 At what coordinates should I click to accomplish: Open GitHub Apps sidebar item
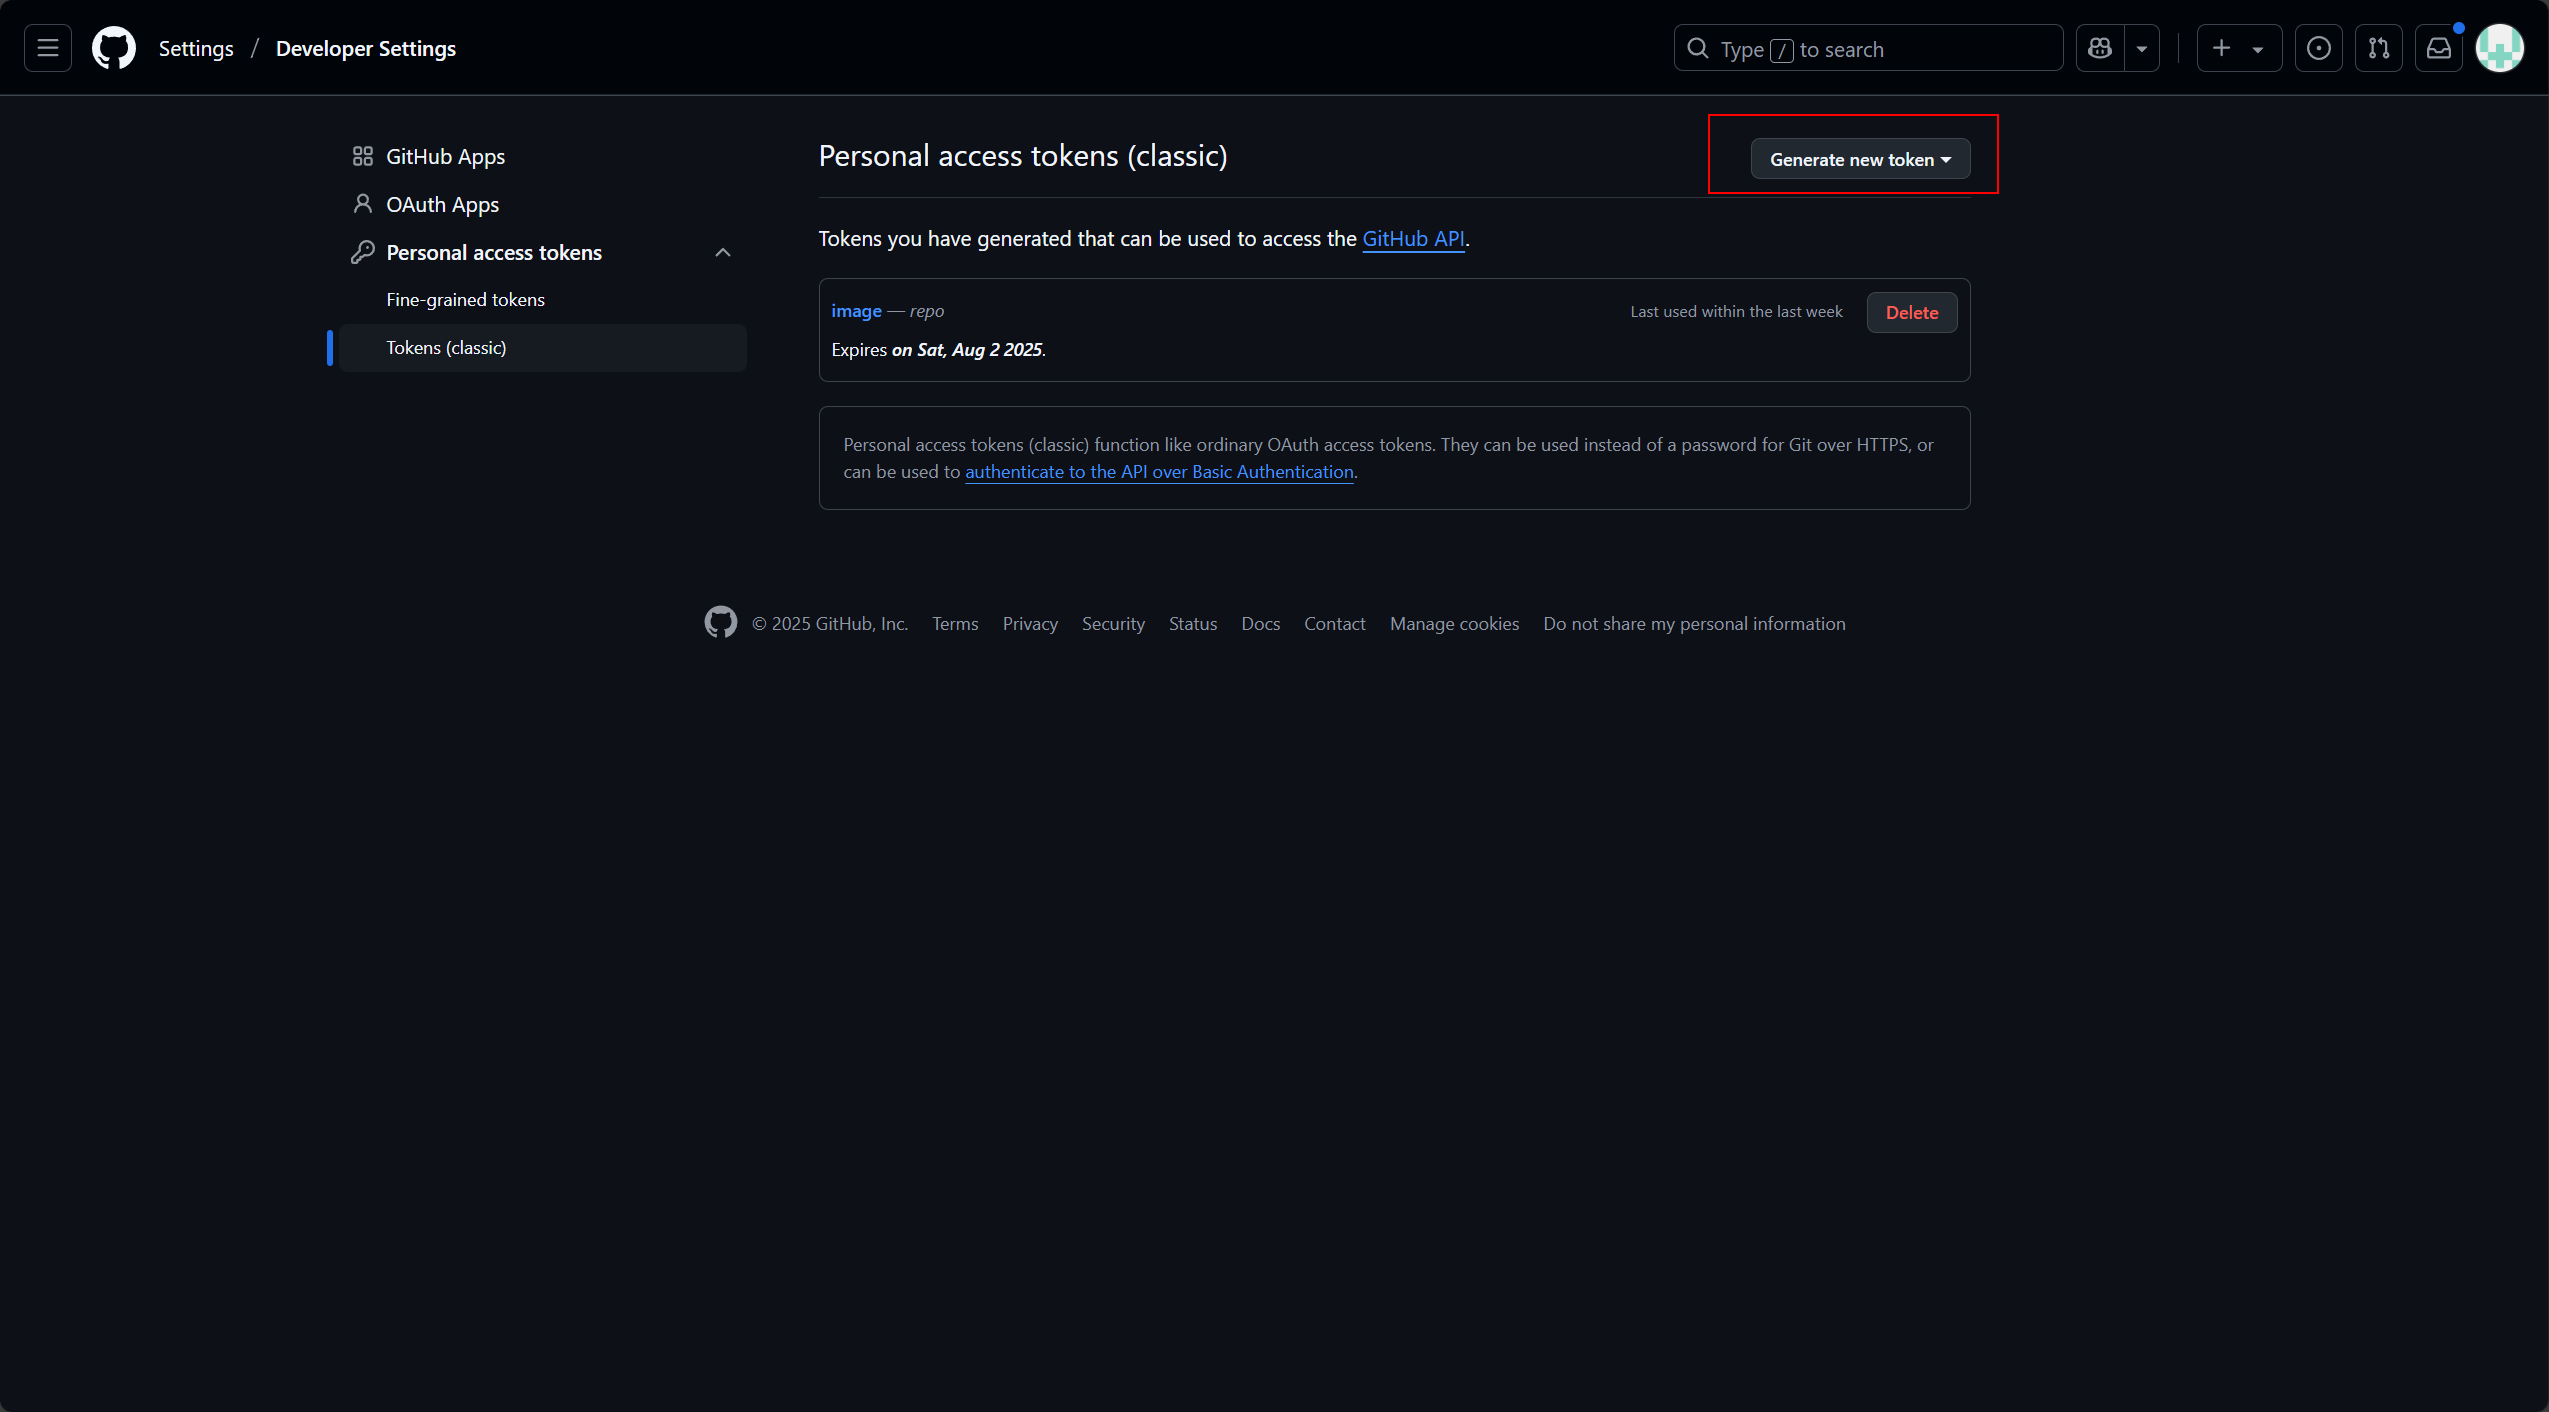point(445,157)
